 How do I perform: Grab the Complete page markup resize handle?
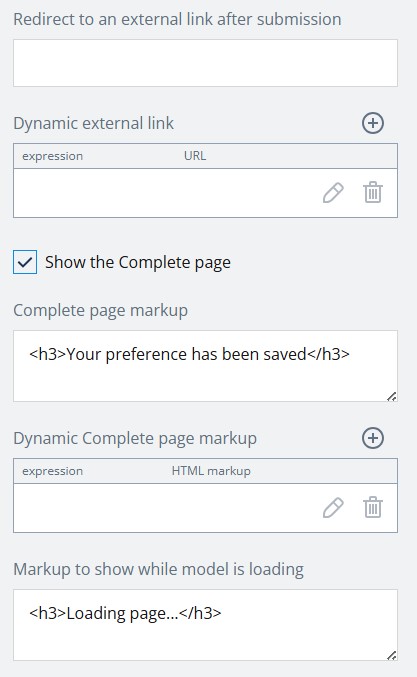click(x=392, y=396)
